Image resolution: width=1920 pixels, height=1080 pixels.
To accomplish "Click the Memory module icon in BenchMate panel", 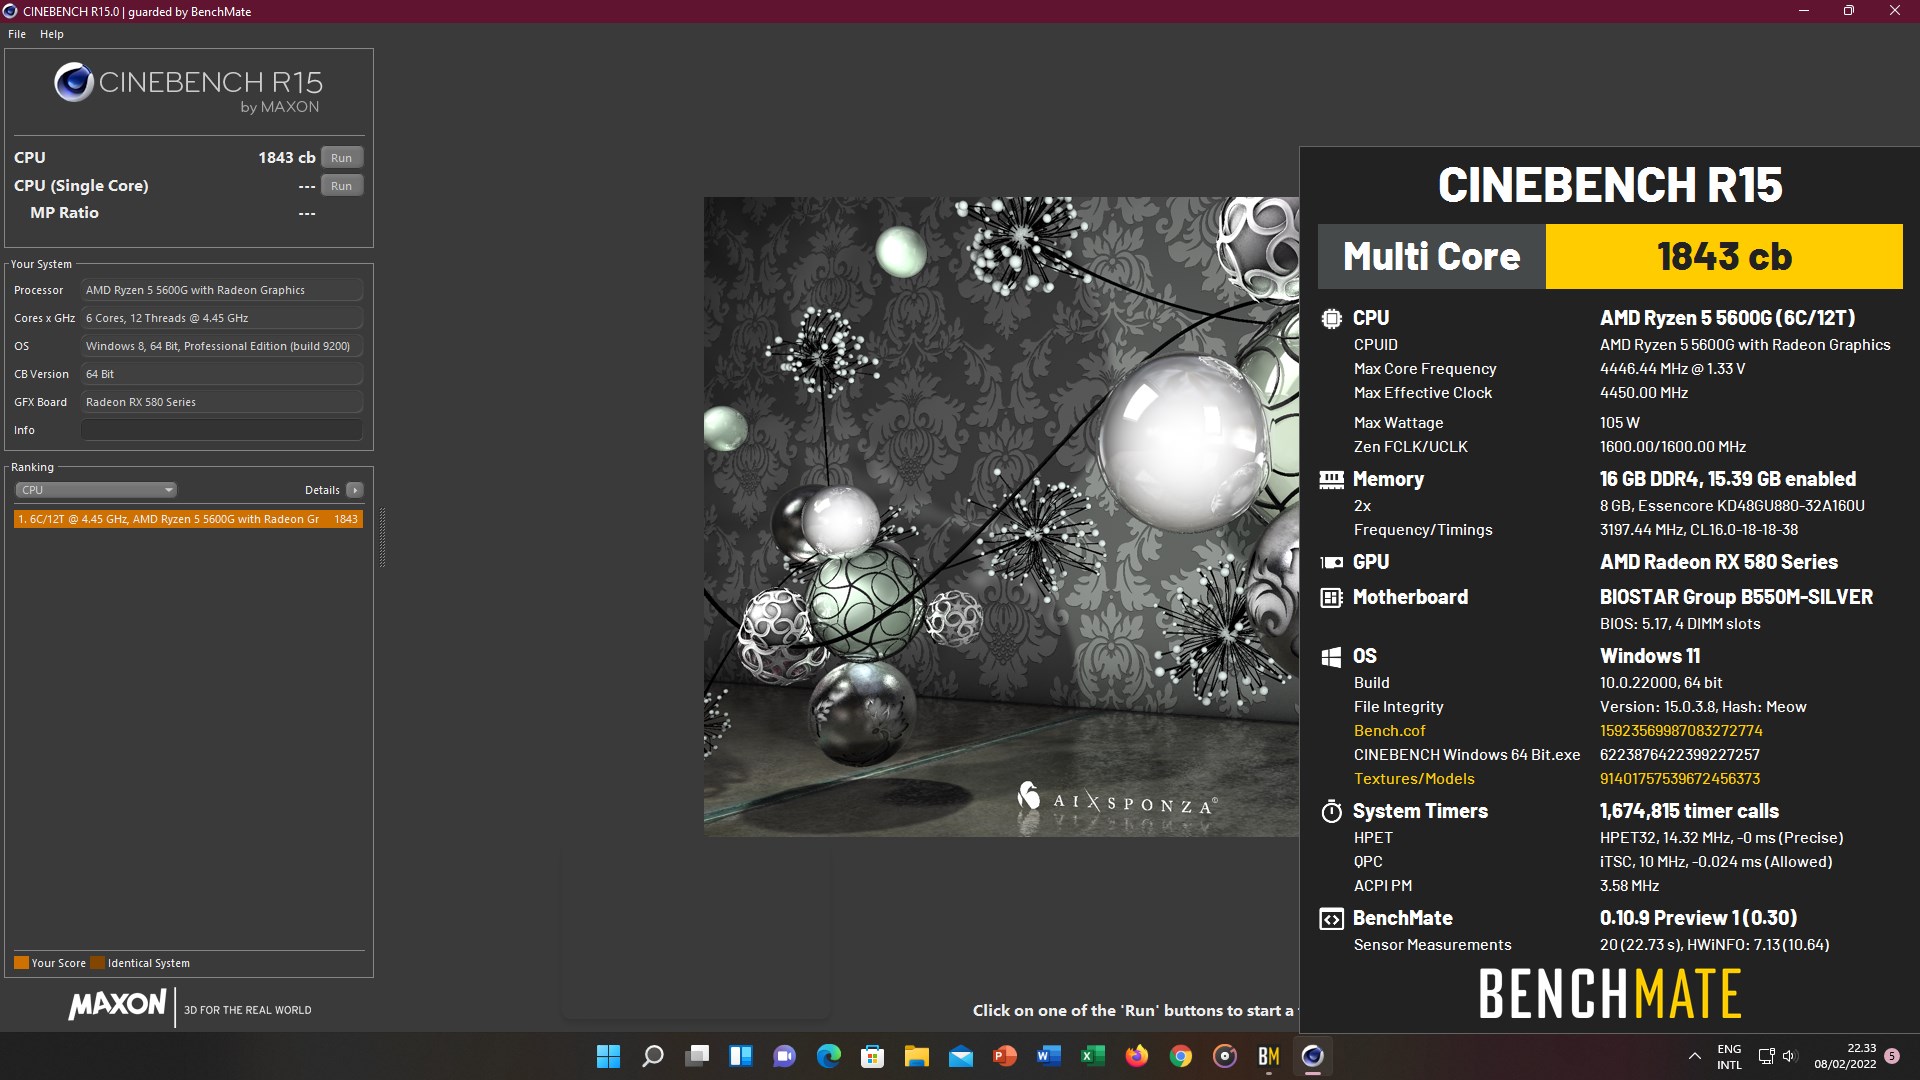I will tap(1331, 480).
